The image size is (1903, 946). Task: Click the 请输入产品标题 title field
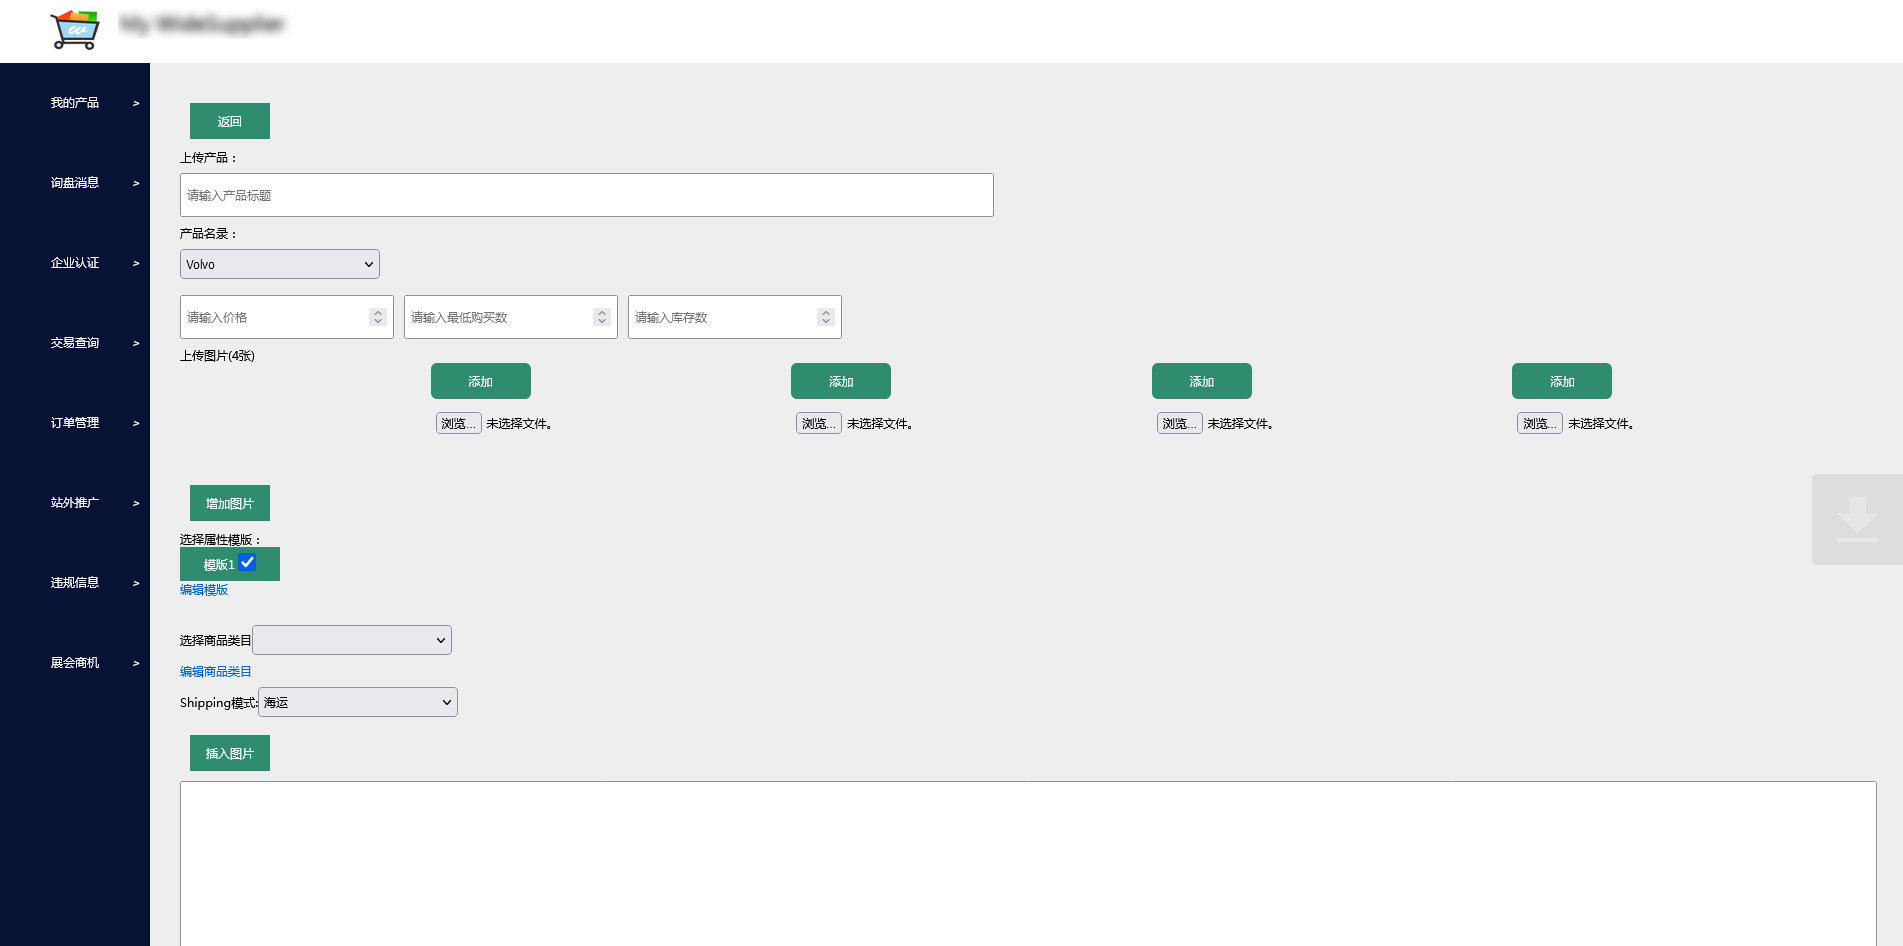pos(586,195)
